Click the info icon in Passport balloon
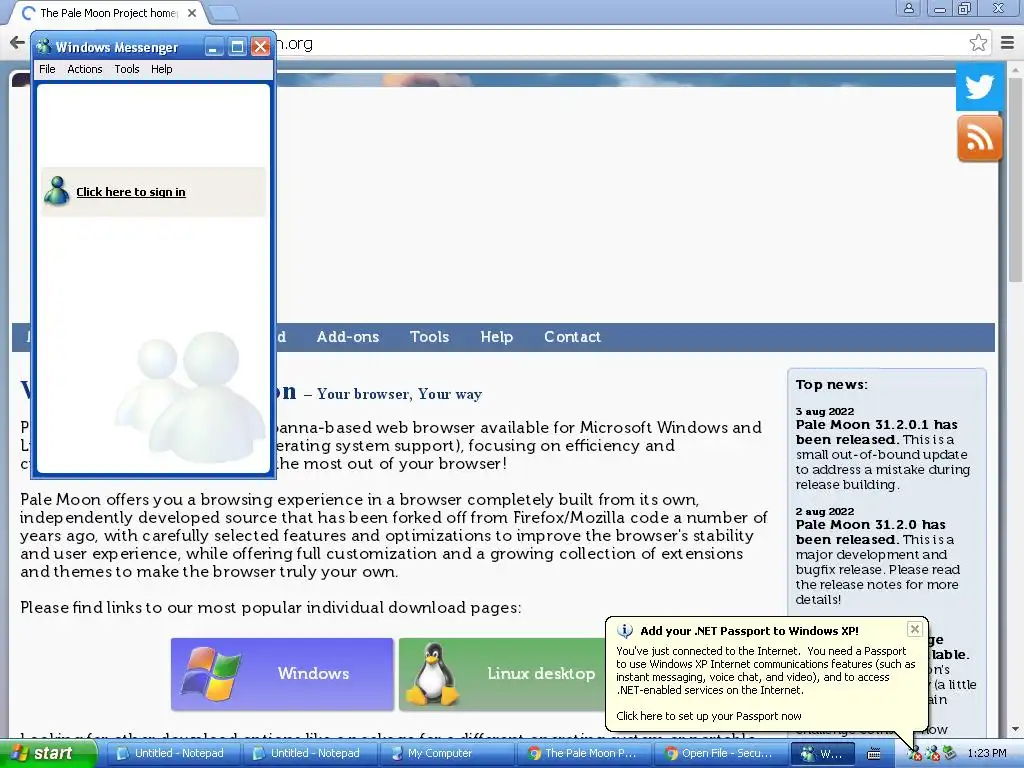The image size is (1024, 768). tap(625, 631)
